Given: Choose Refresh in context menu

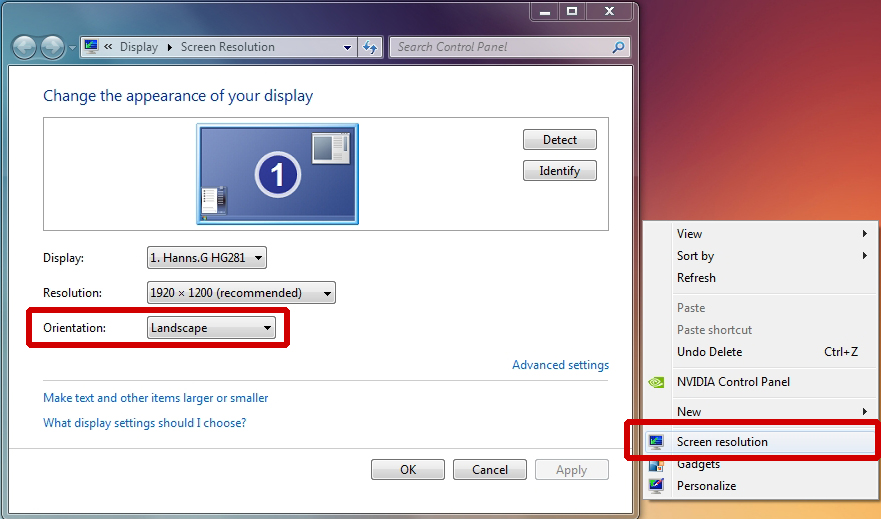Looking at the screenshot, I should pos(761,278).
